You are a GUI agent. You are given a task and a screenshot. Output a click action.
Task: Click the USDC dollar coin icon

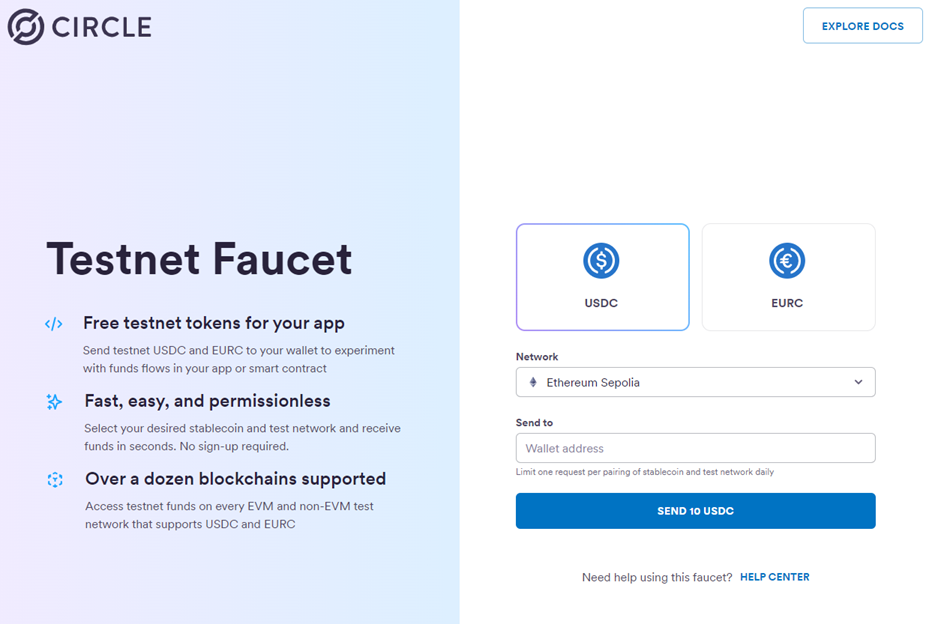point(601,261)
